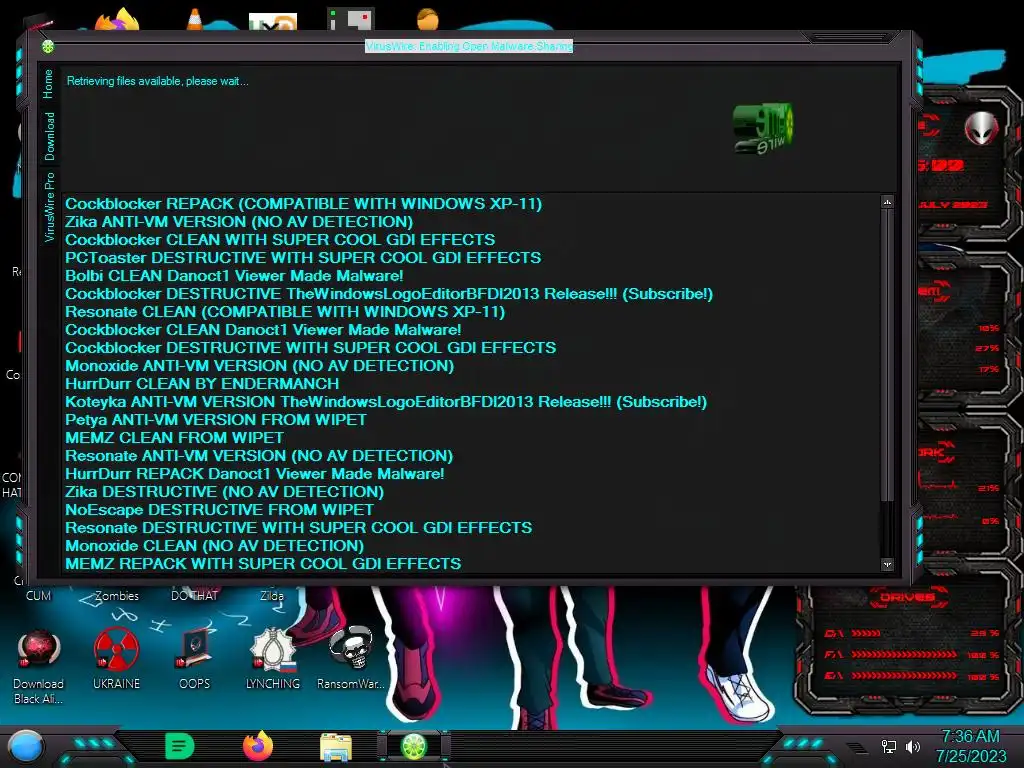The height and width of the screenshot is (768, 1024).
Task: Open the UKRAINE desktop icon
Action: point(116,658)
